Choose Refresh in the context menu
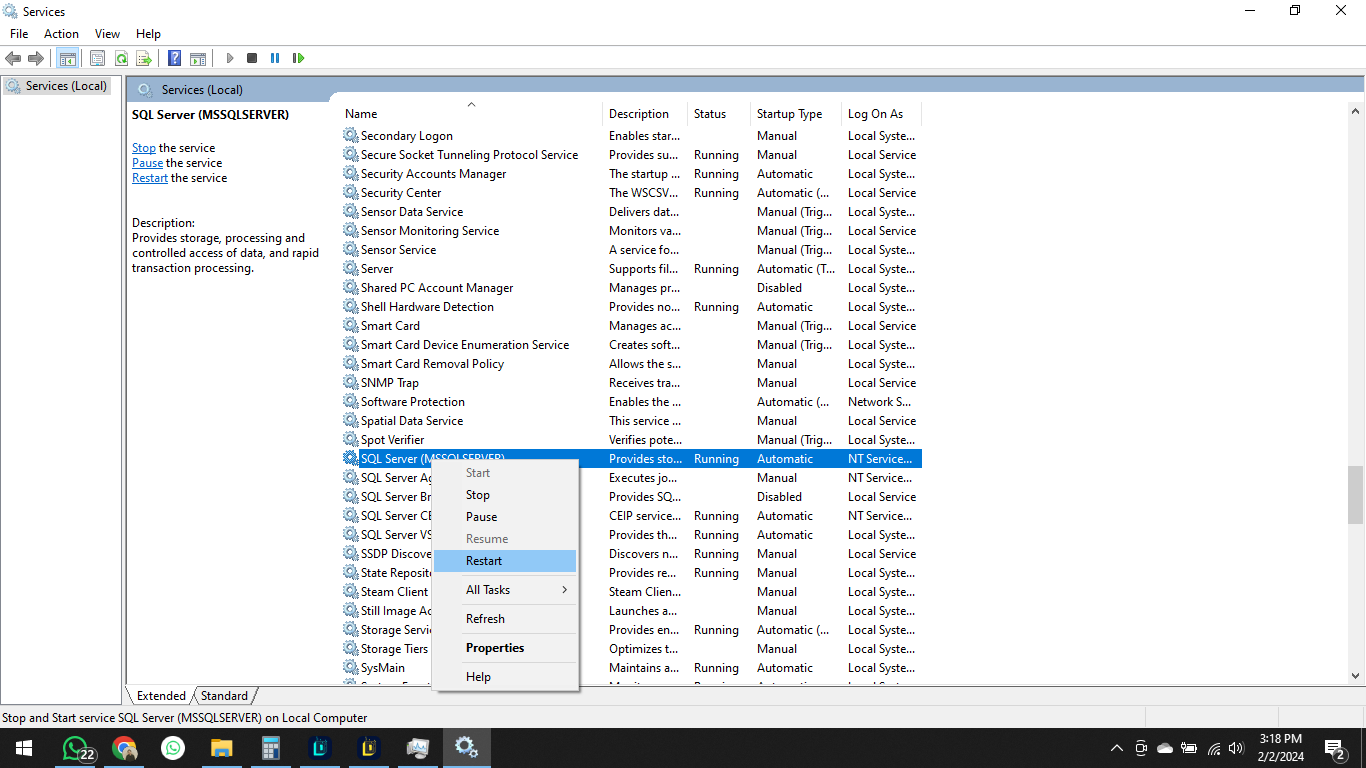The width and height of the screenshot is (1366, 768). pos(505,619)
